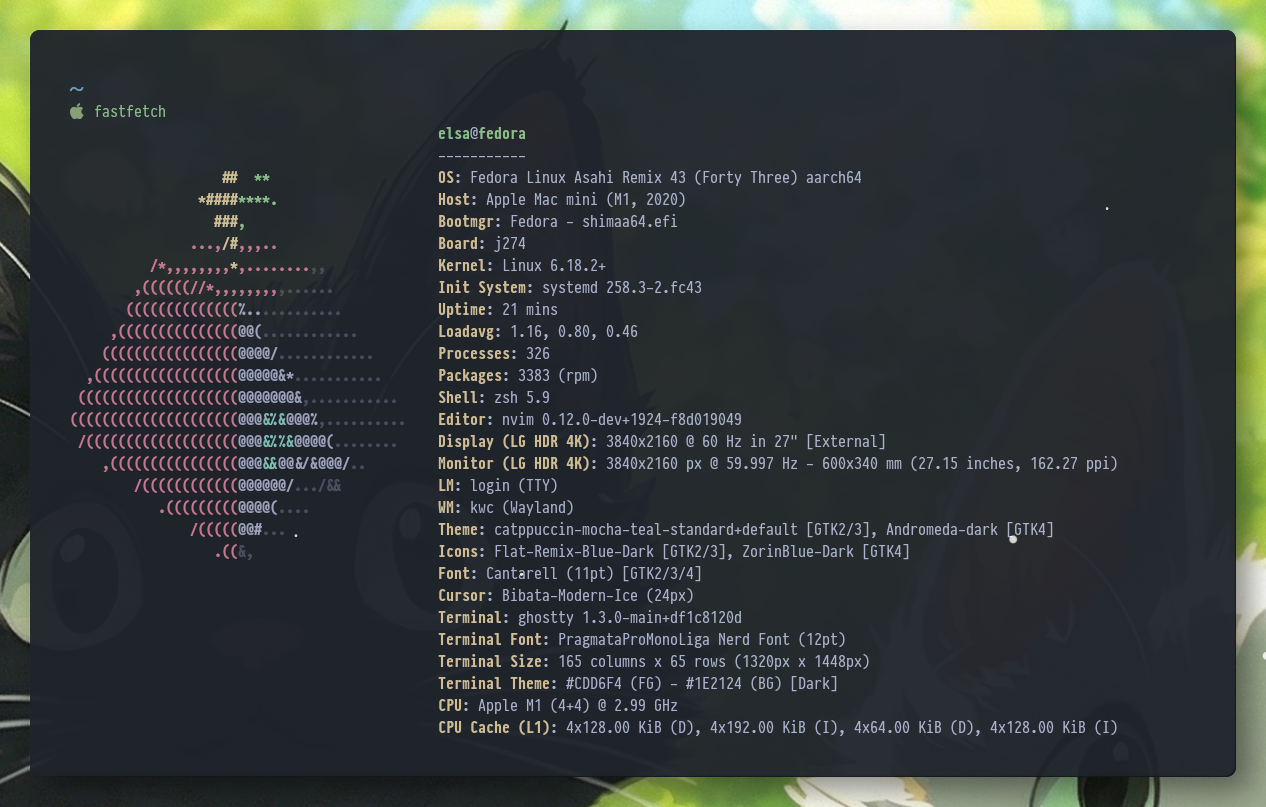The image size is (1266, 807).
Task: Click the Uptime 21 mins line
Action: [x=498, y=310]
